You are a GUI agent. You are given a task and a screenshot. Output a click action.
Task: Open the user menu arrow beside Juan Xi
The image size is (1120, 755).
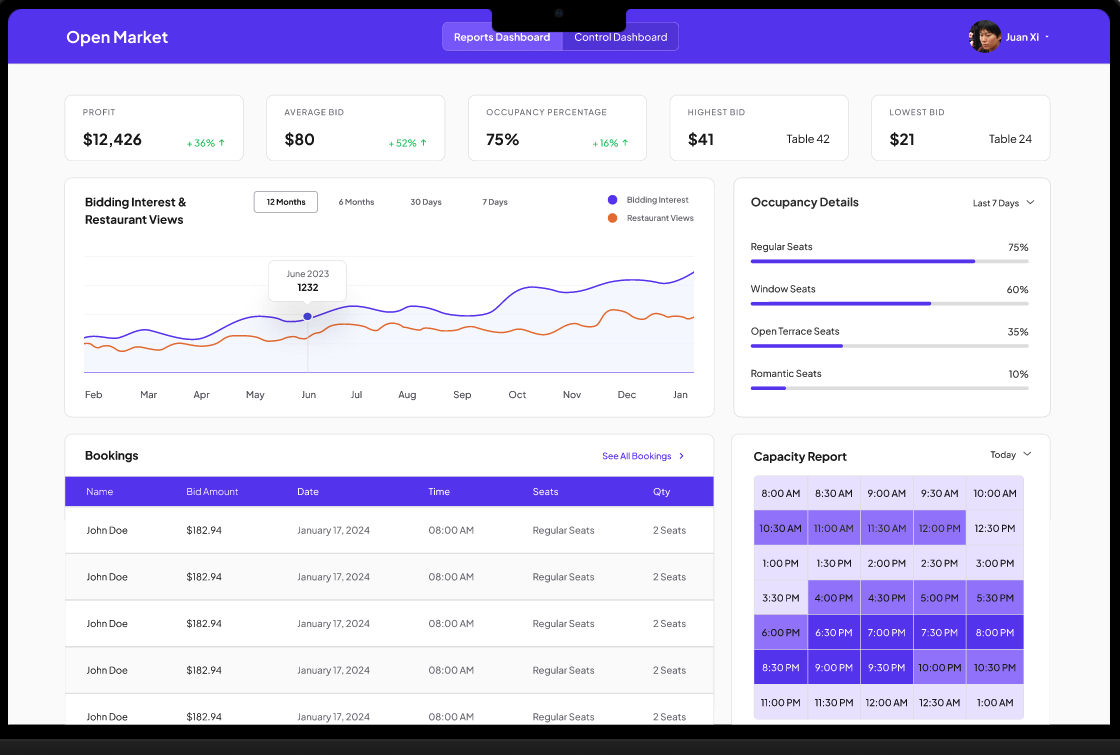[1047, 38]
